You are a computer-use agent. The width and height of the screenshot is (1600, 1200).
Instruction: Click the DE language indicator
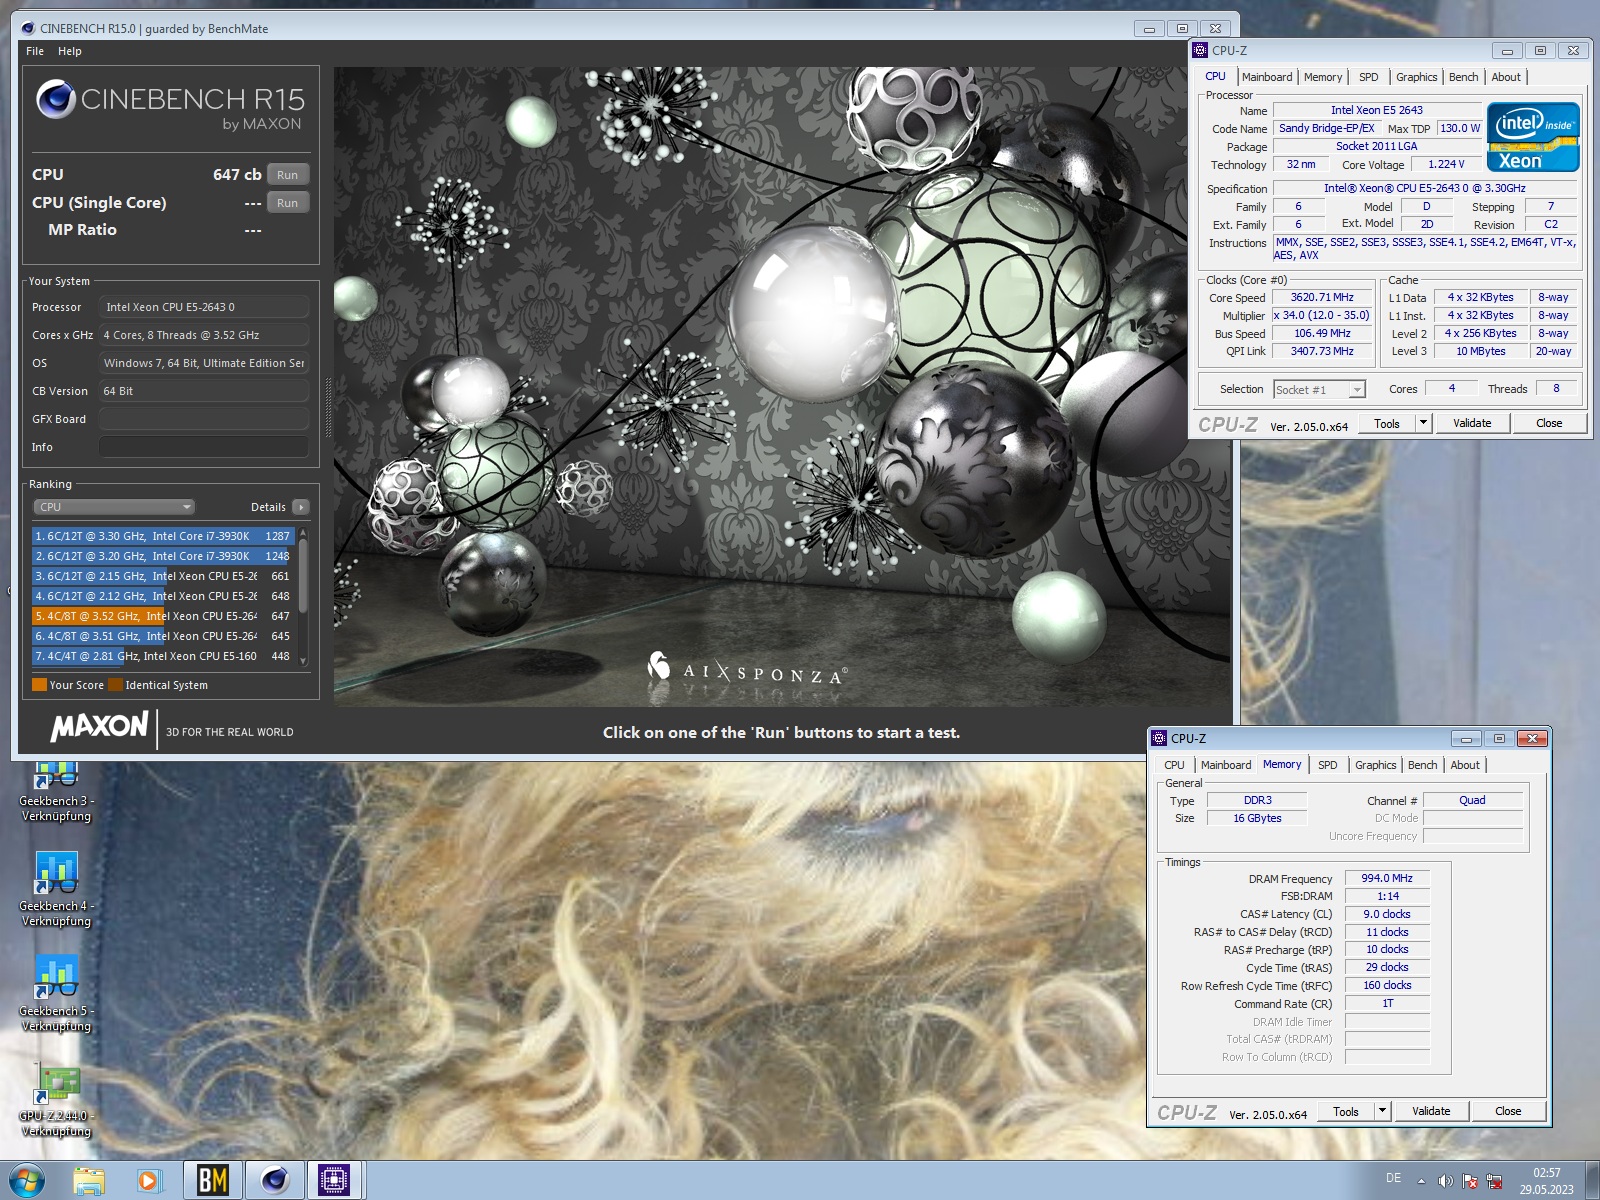[x=1393, y=1178]
